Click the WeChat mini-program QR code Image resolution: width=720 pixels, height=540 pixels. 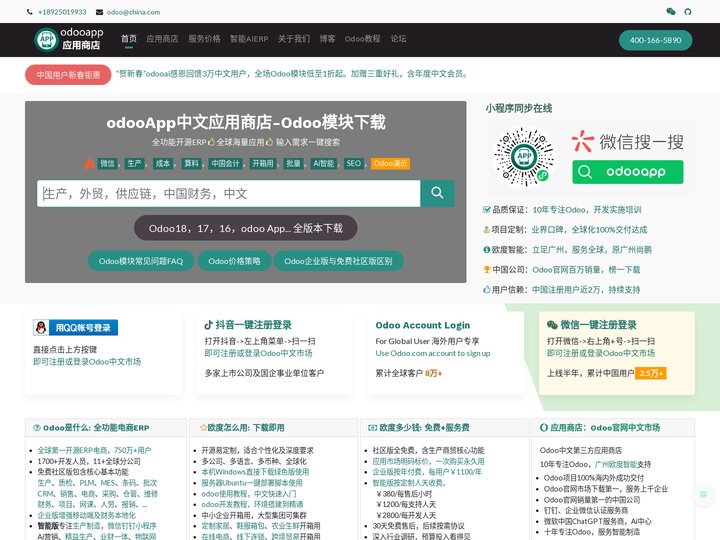(x=524, y=157)
